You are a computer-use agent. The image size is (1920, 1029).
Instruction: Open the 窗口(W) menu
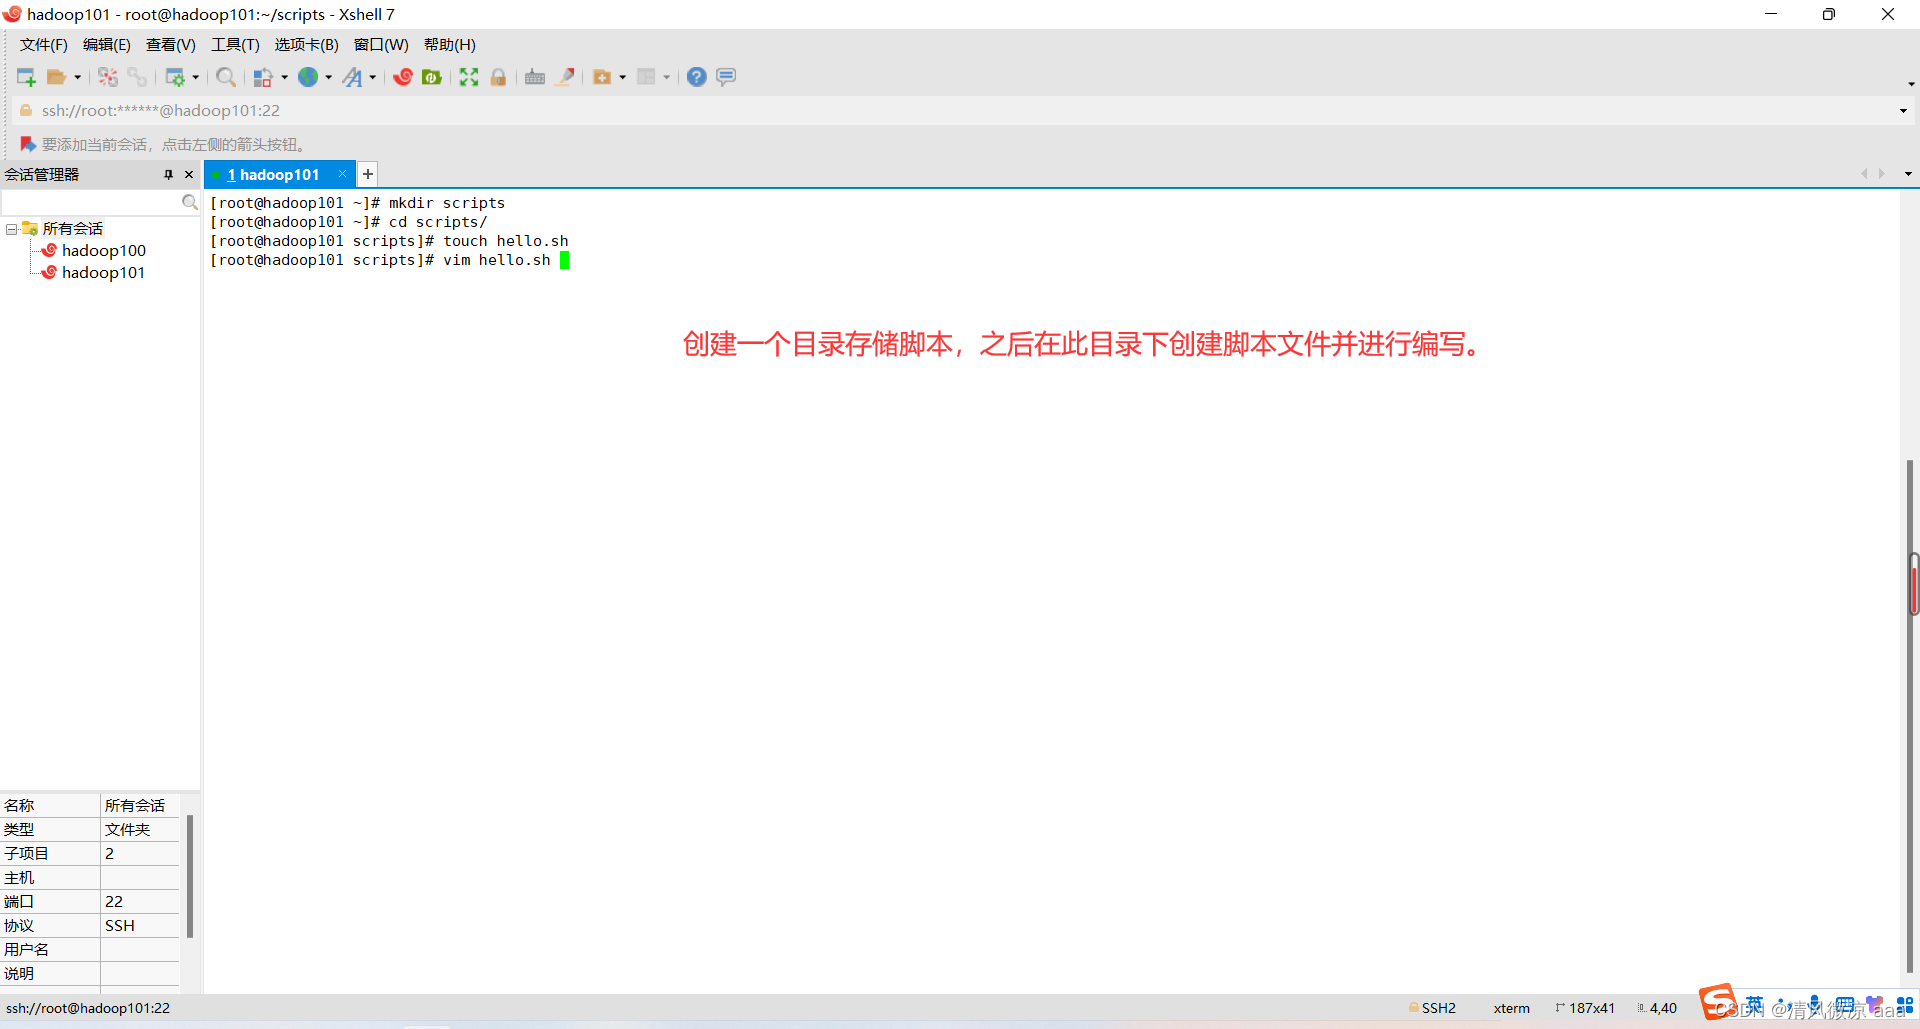click(x=381, y=45)
